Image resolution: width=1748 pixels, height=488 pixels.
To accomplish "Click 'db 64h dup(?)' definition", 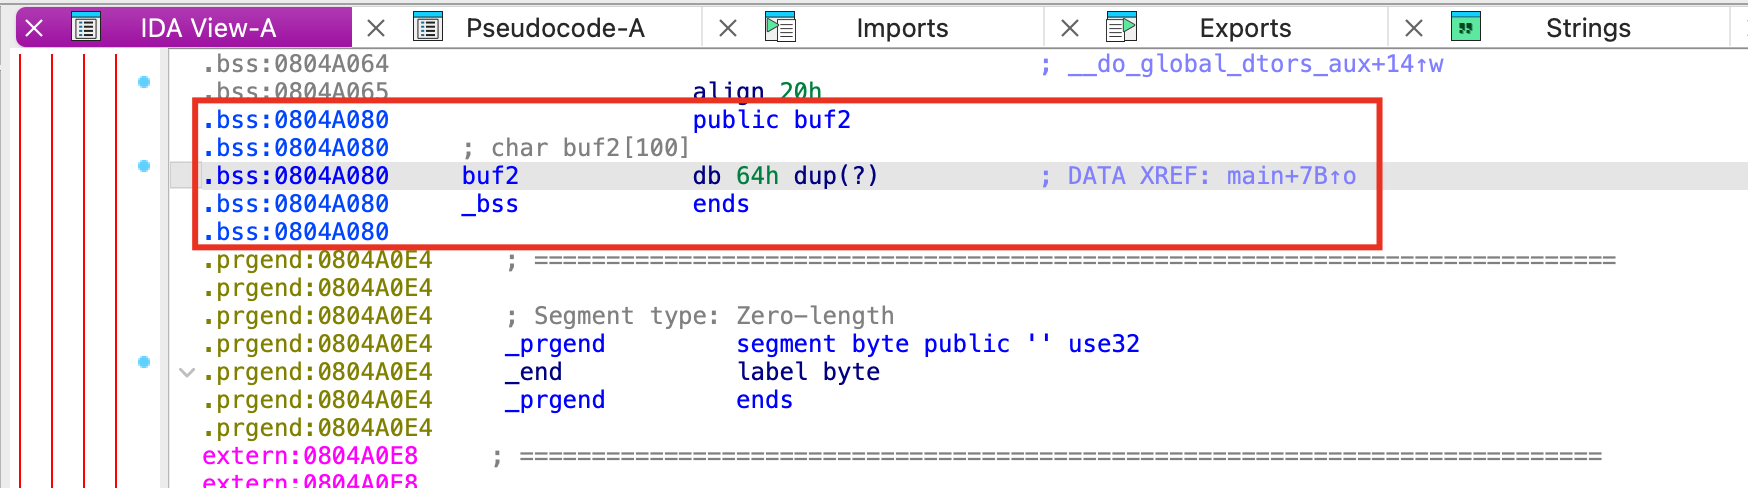I will pyautogui.click(x=785, y=176).
